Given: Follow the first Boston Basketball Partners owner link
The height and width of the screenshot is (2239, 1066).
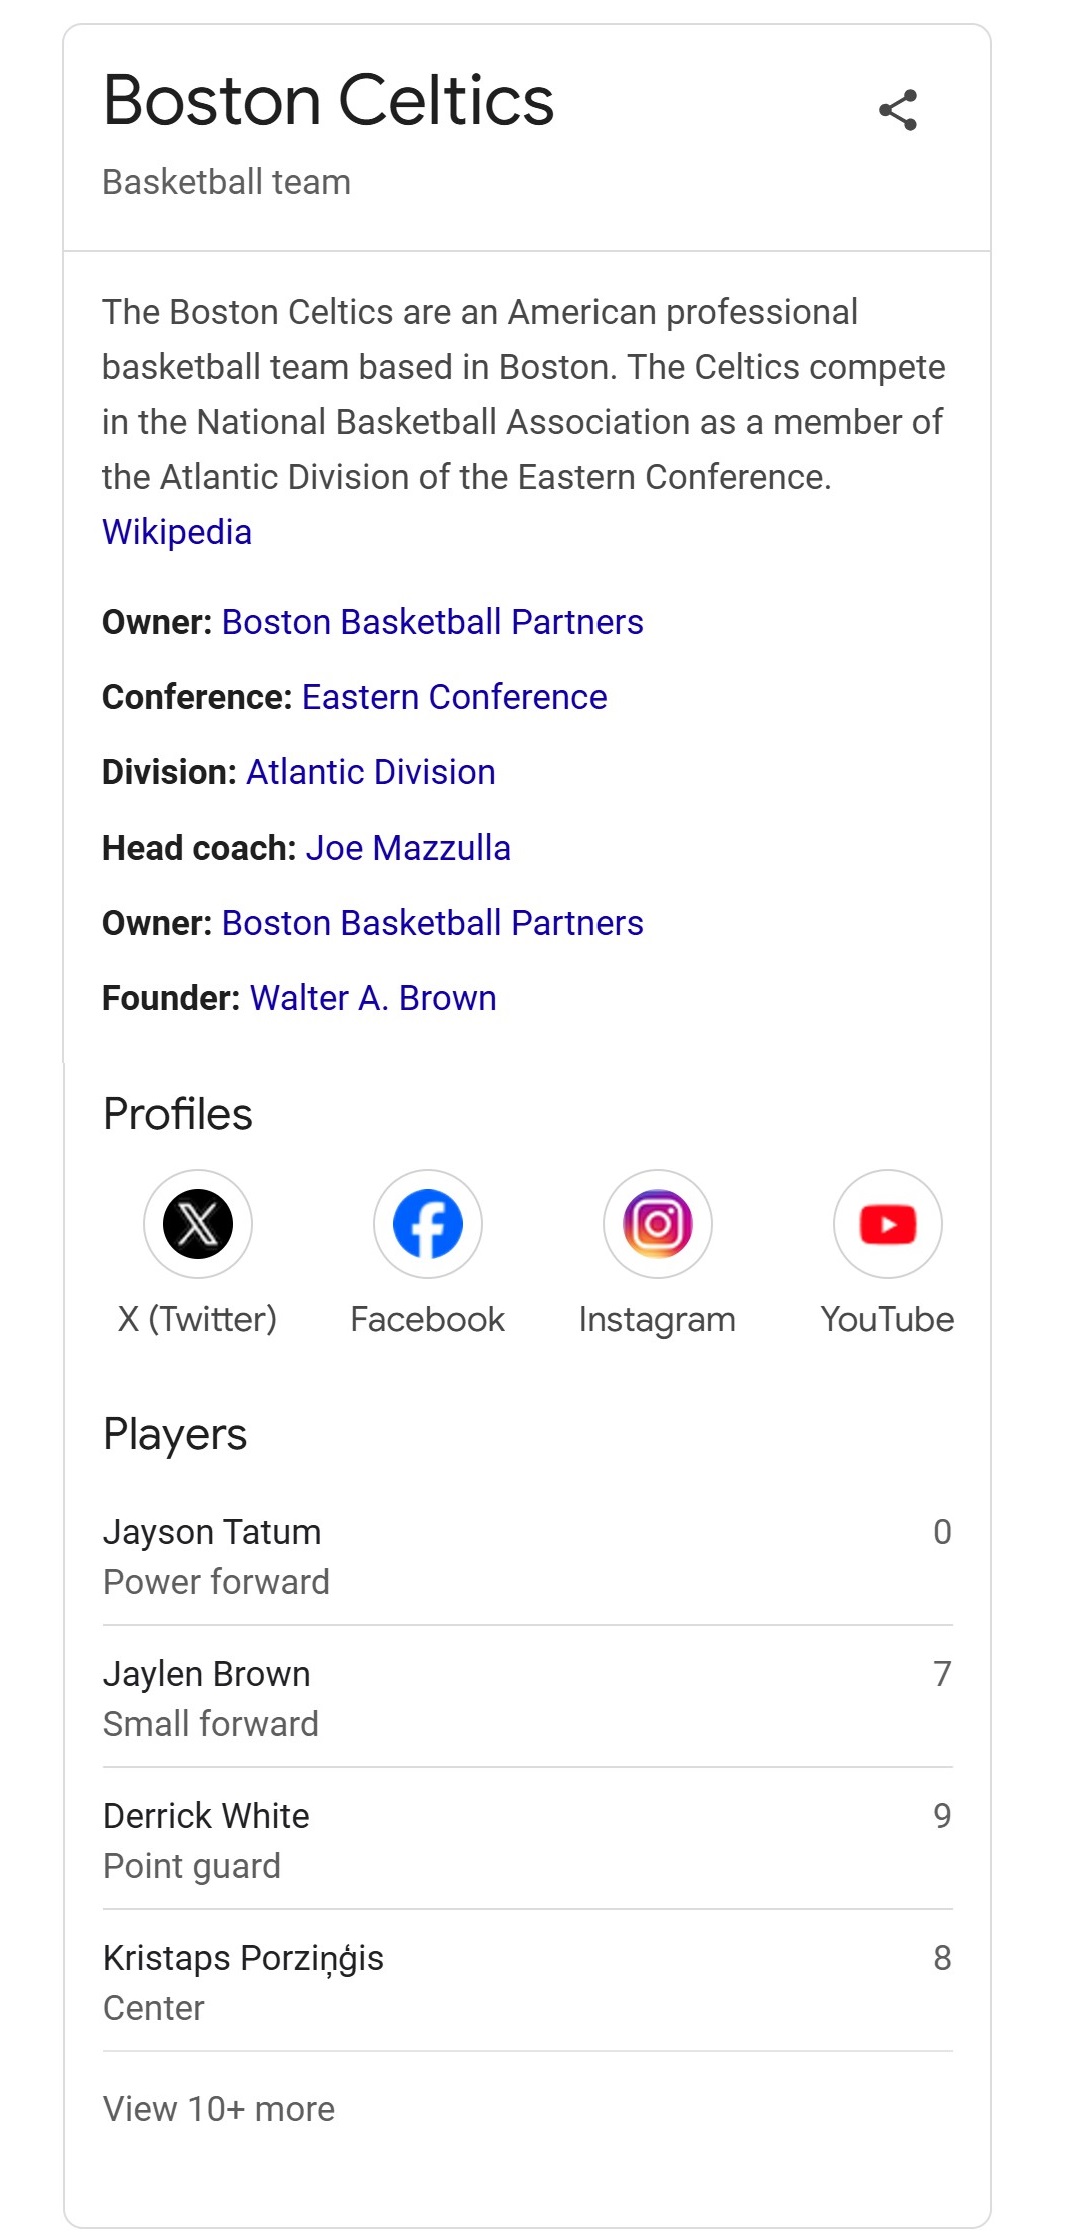Looking at the screenshot, I should coord(432,622).
